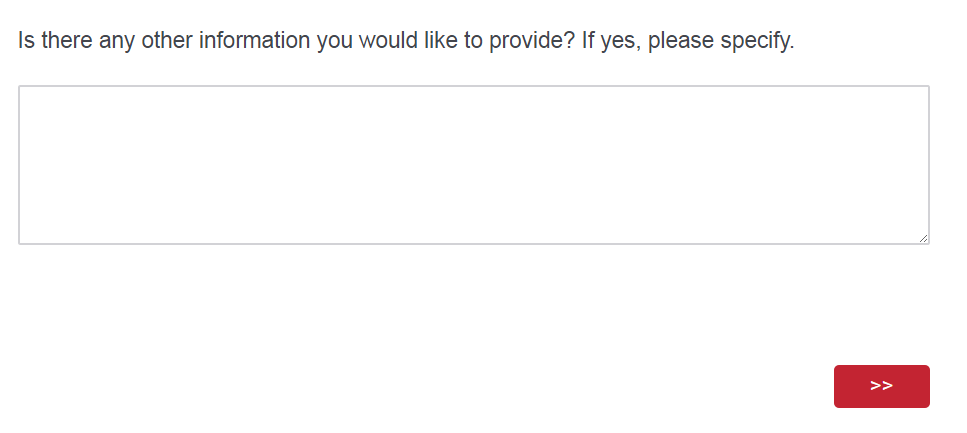Click the question text about other information
Screen dimensions: 967x433
(x=405, y=42)
